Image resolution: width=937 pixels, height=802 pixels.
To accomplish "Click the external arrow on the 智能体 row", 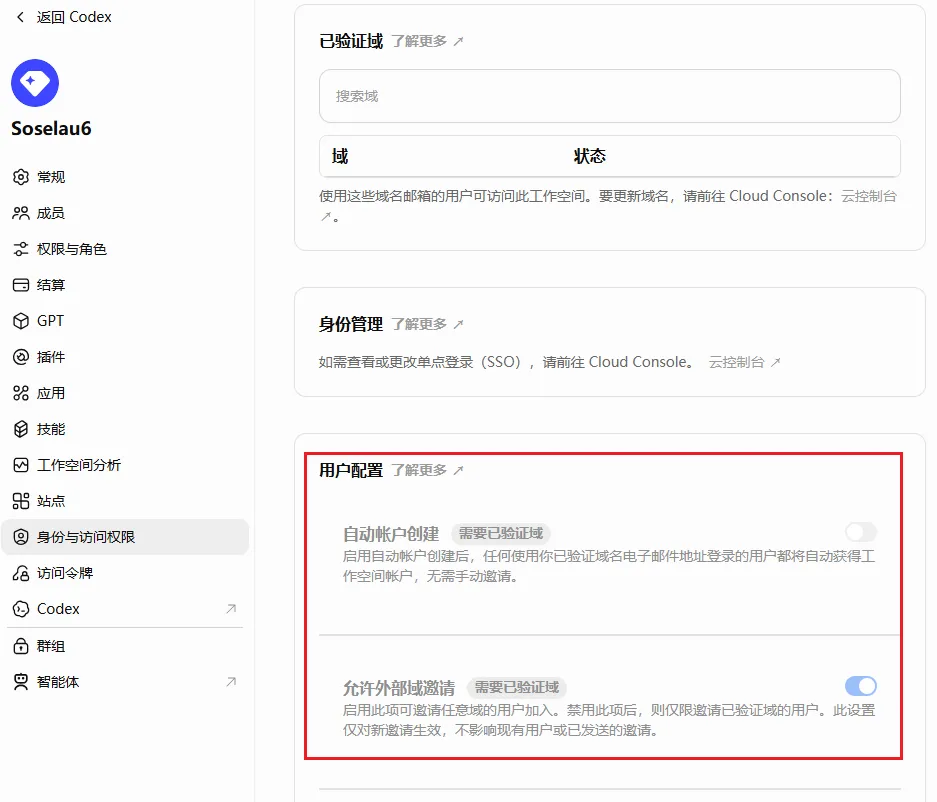I will point(231,681).
